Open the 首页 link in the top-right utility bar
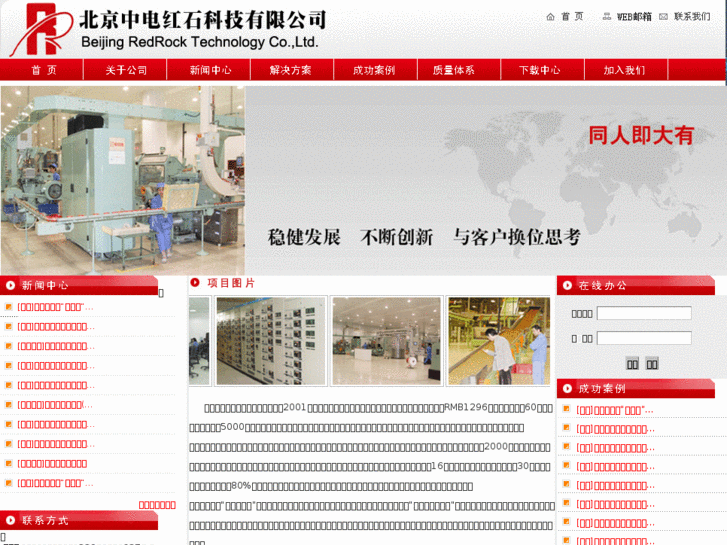Screen dimensions: 727x545 coord(572,17)
